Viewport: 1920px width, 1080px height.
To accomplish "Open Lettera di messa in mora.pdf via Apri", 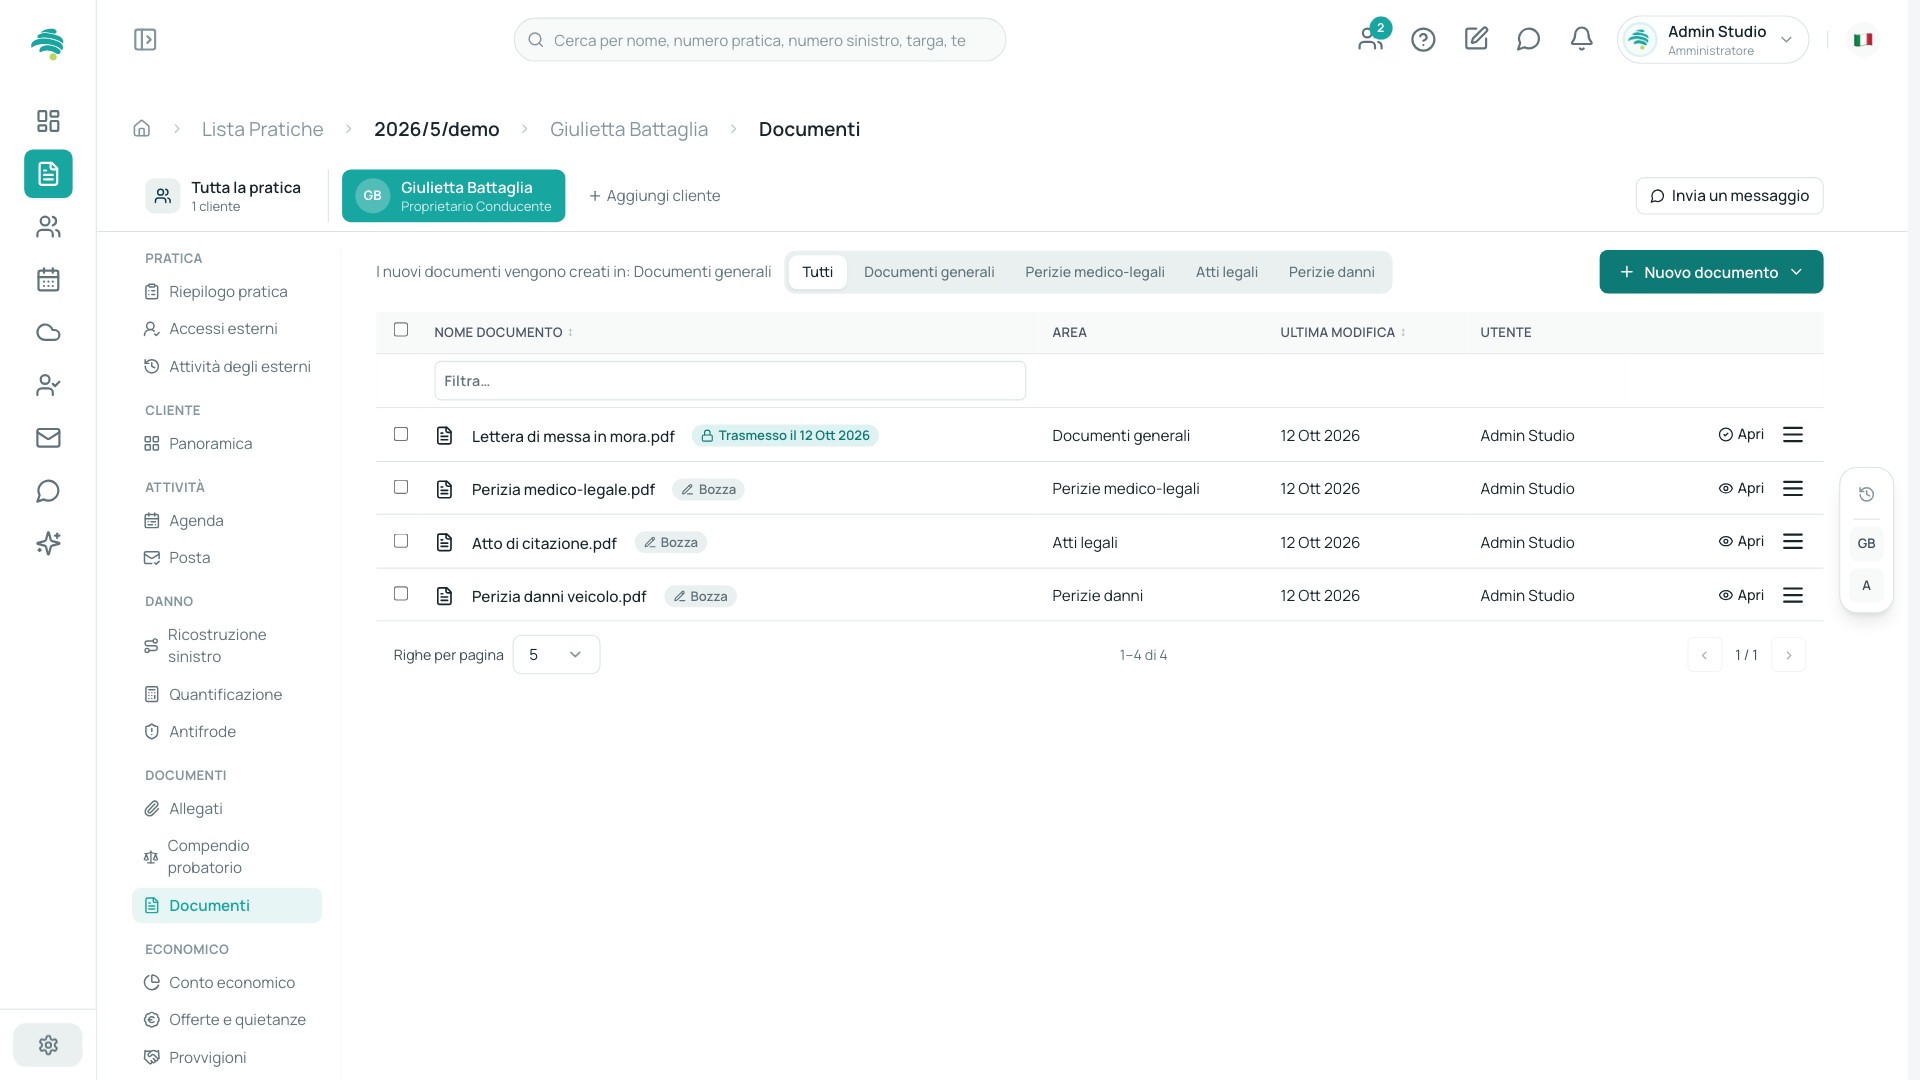I will click(x=1741, y=435).
